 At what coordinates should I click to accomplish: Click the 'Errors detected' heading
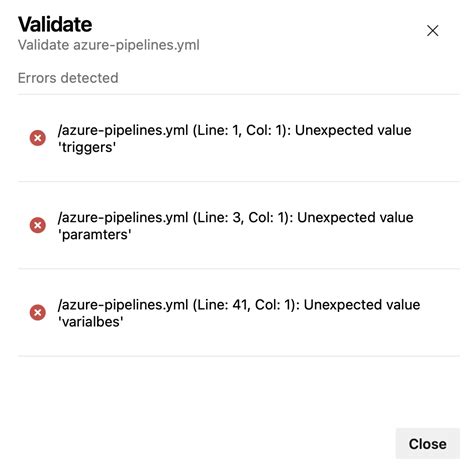pyautogui.click(x=68, y=78)
